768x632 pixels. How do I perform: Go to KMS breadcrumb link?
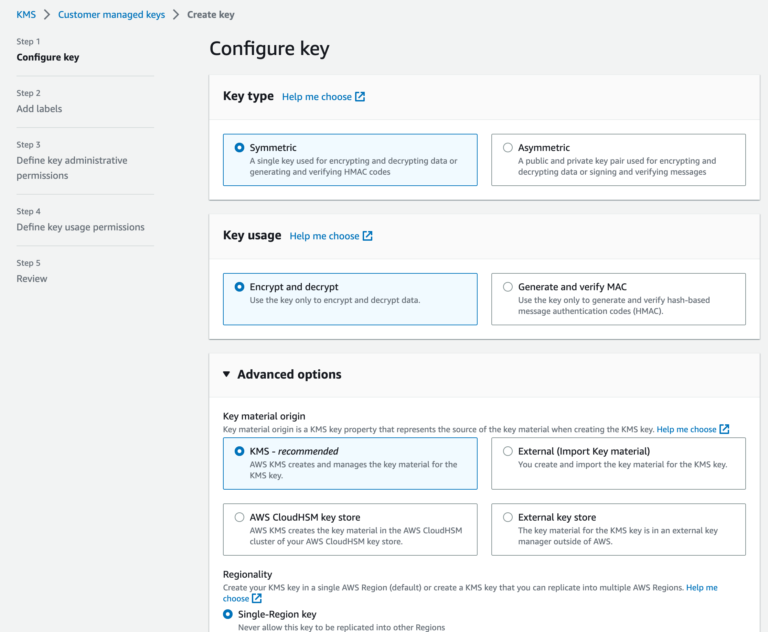coord(26,15)
